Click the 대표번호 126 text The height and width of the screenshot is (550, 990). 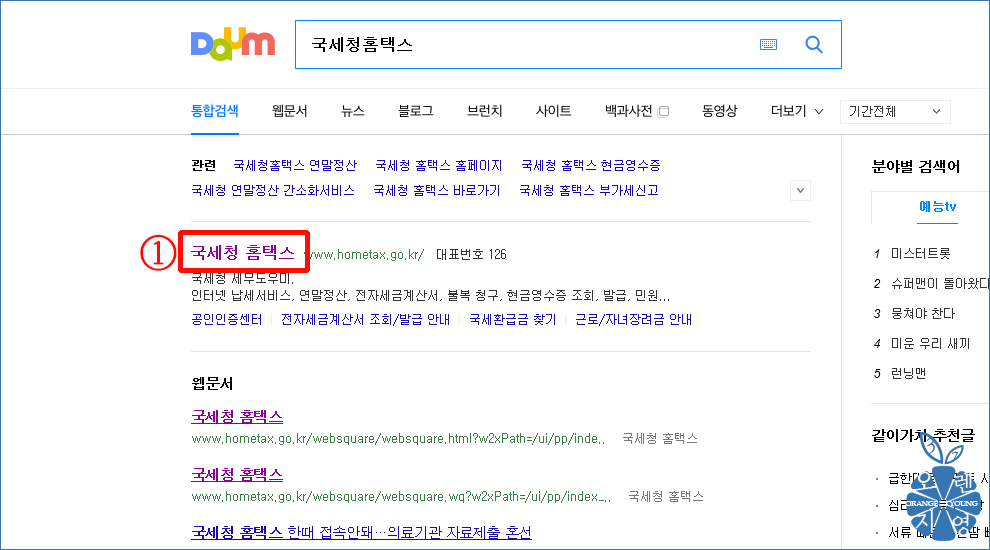tap(471, 254)
